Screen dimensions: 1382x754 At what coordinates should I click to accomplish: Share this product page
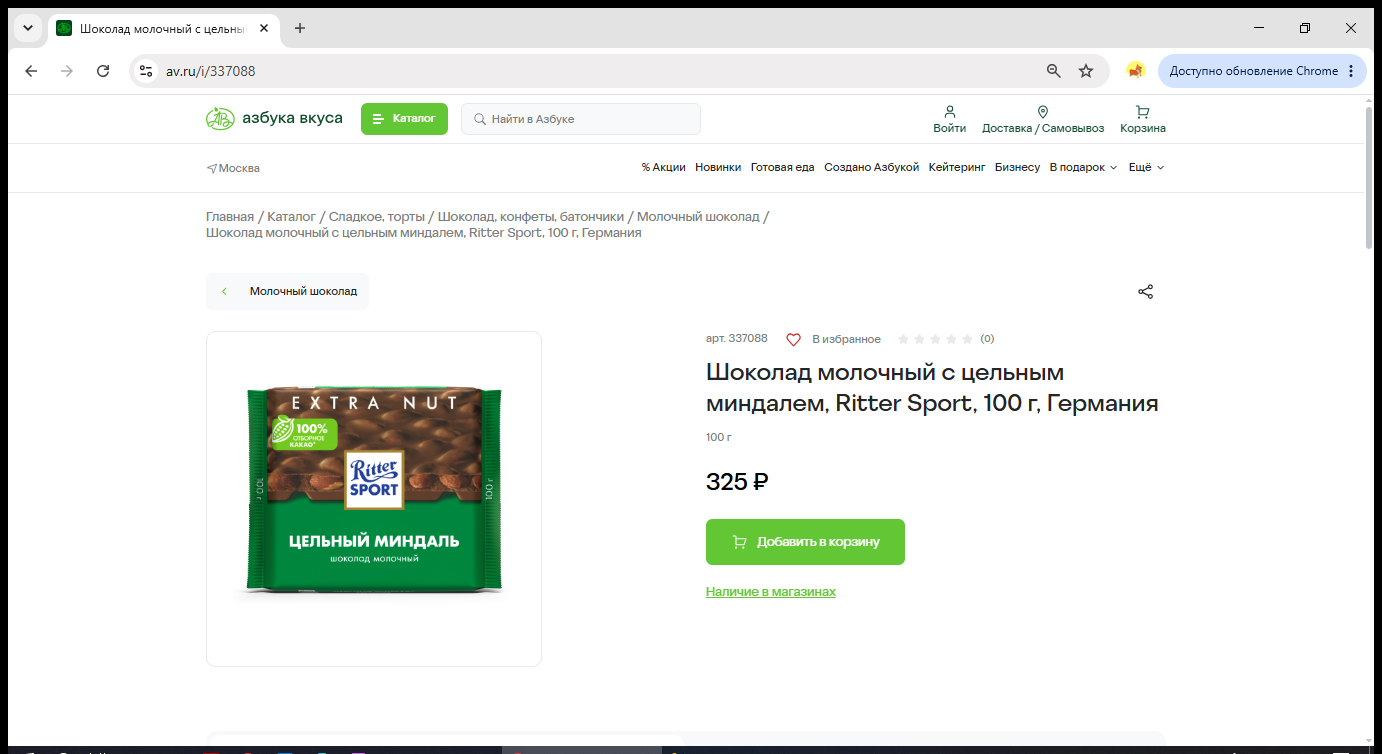(1146, 292)
